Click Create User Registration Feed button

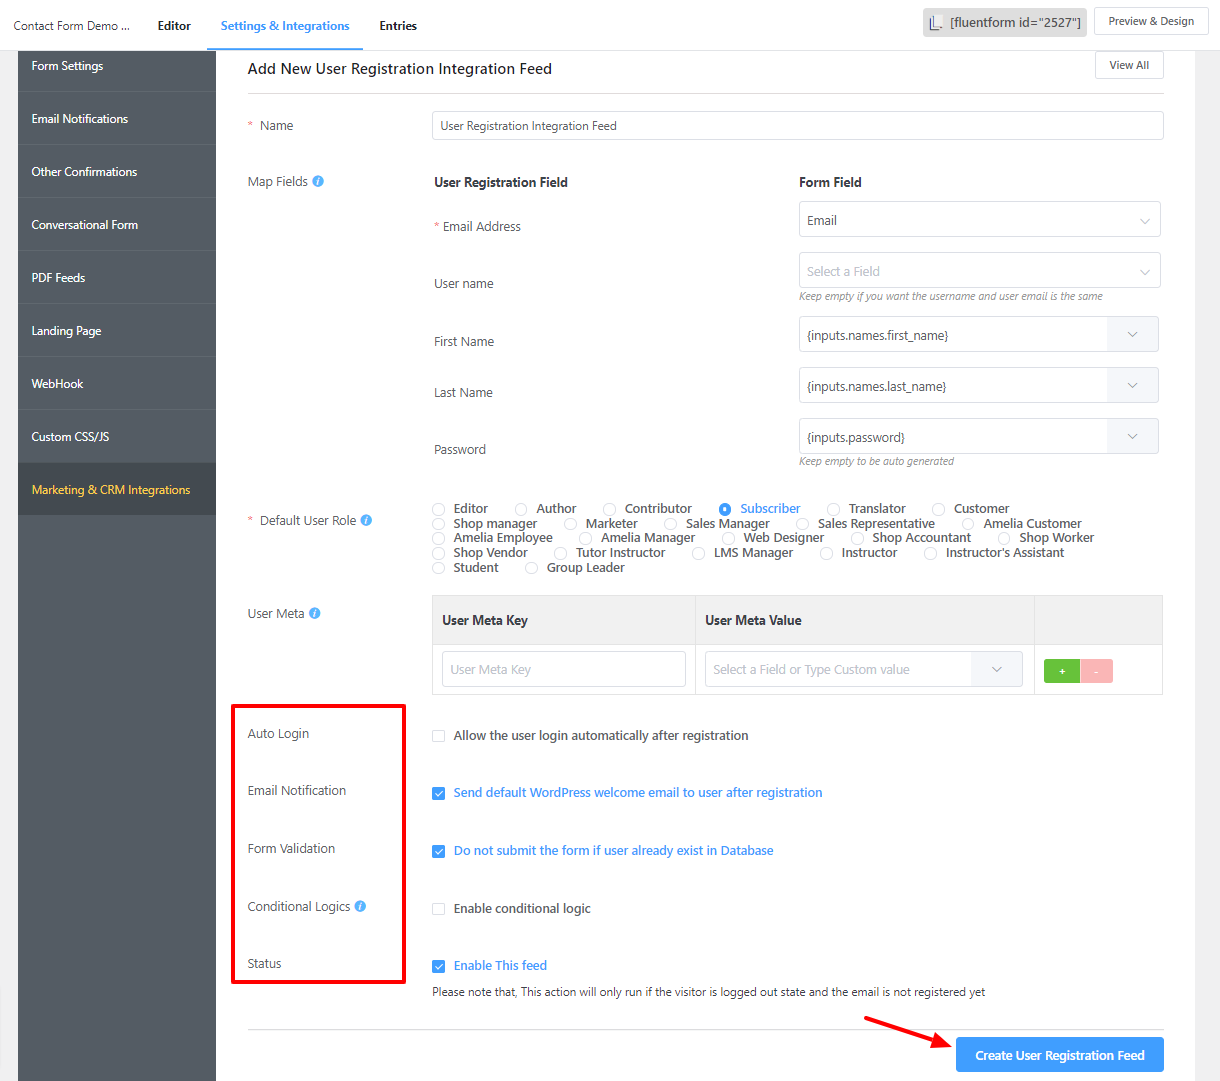pos(1060,1055)
